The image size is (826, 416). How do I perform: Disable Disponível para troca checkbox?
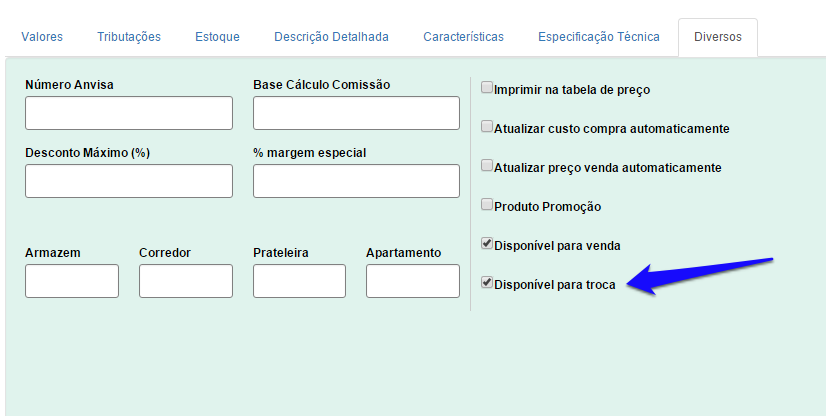tap(487, 283)
